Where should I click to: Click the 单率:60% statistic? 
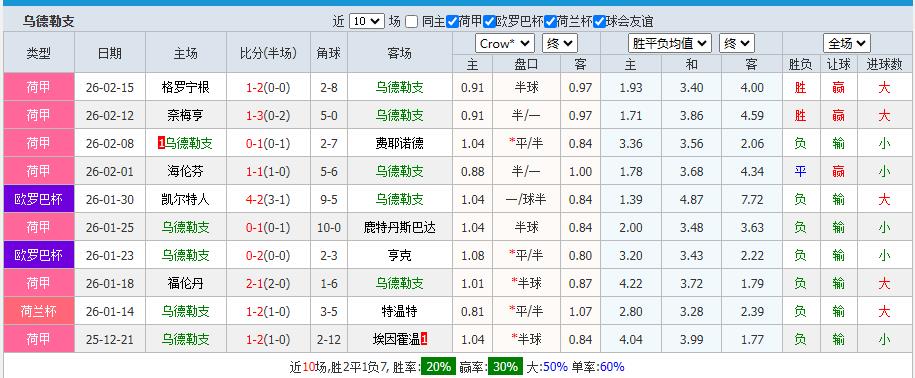[x=598, y=366]
